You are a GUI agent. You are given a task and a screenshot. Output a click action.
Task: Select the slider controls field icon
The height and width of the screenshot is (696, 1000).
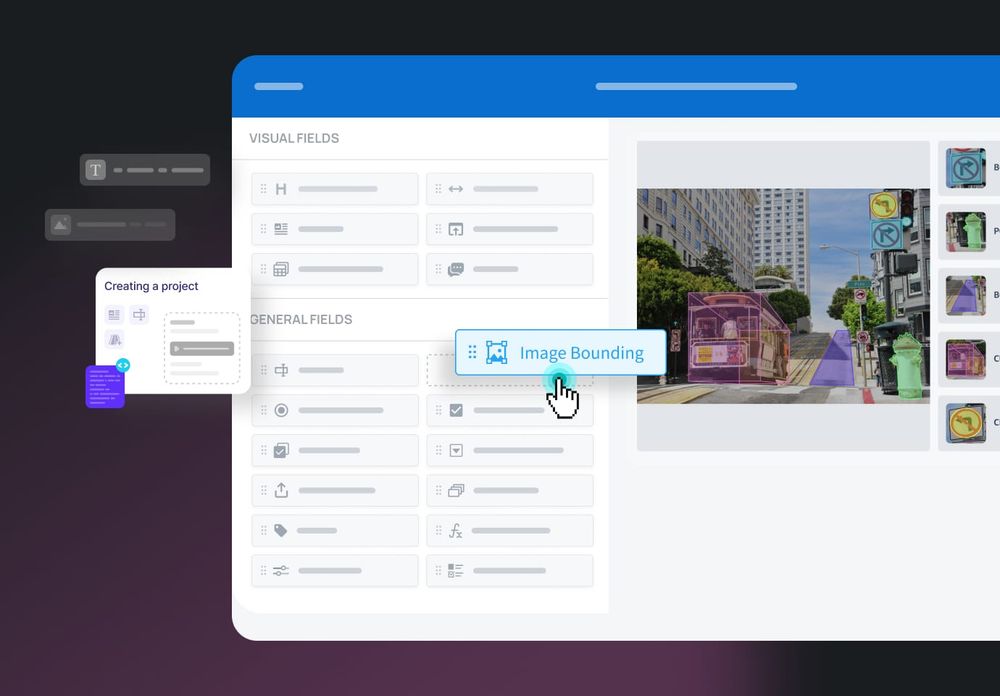click(x=281, y=571)
